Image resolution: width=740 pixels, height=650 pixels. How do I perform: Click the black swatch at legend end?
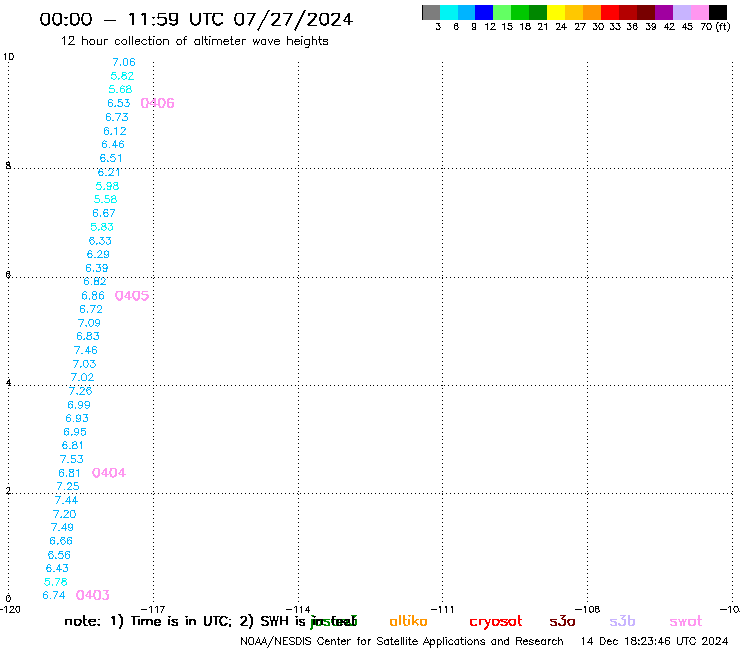pyautogui.click(x=718, y=12)
